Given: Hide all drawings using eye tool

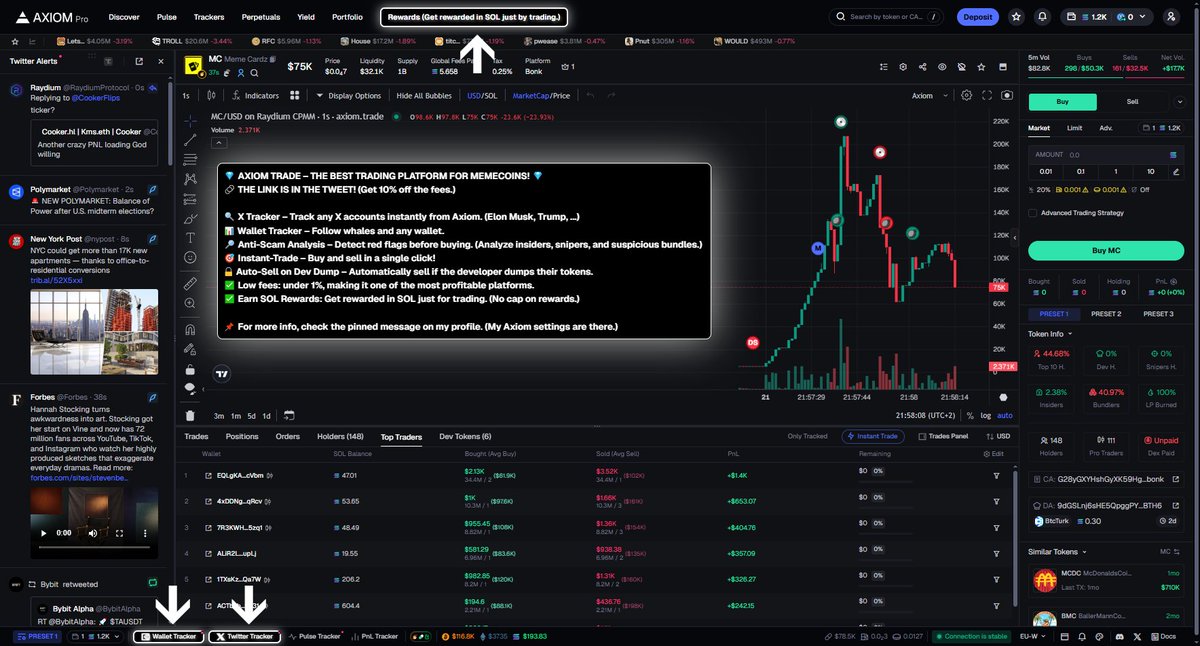Looking at the screenshot, I should tap(190, 387).
